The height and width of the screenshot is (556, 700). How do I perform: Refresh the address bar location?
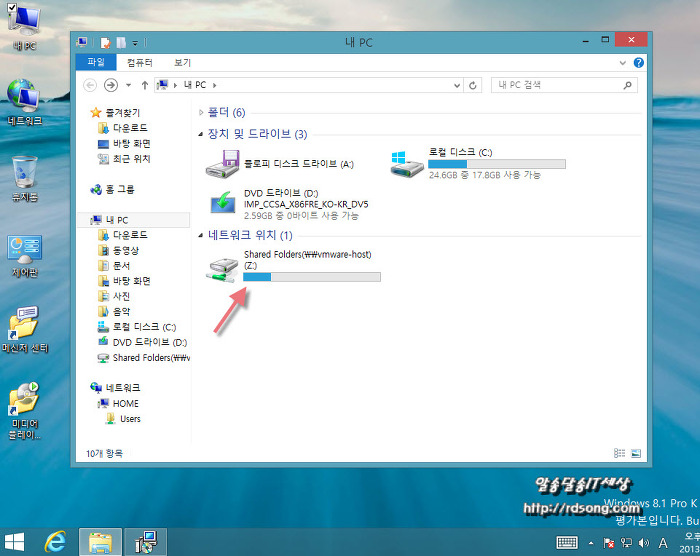click(x=472, y=86)
